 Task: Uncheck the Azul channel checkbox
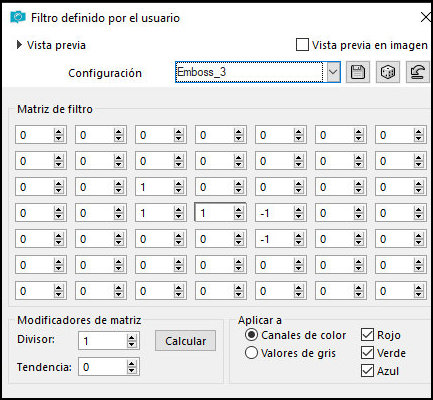point(367,371)
